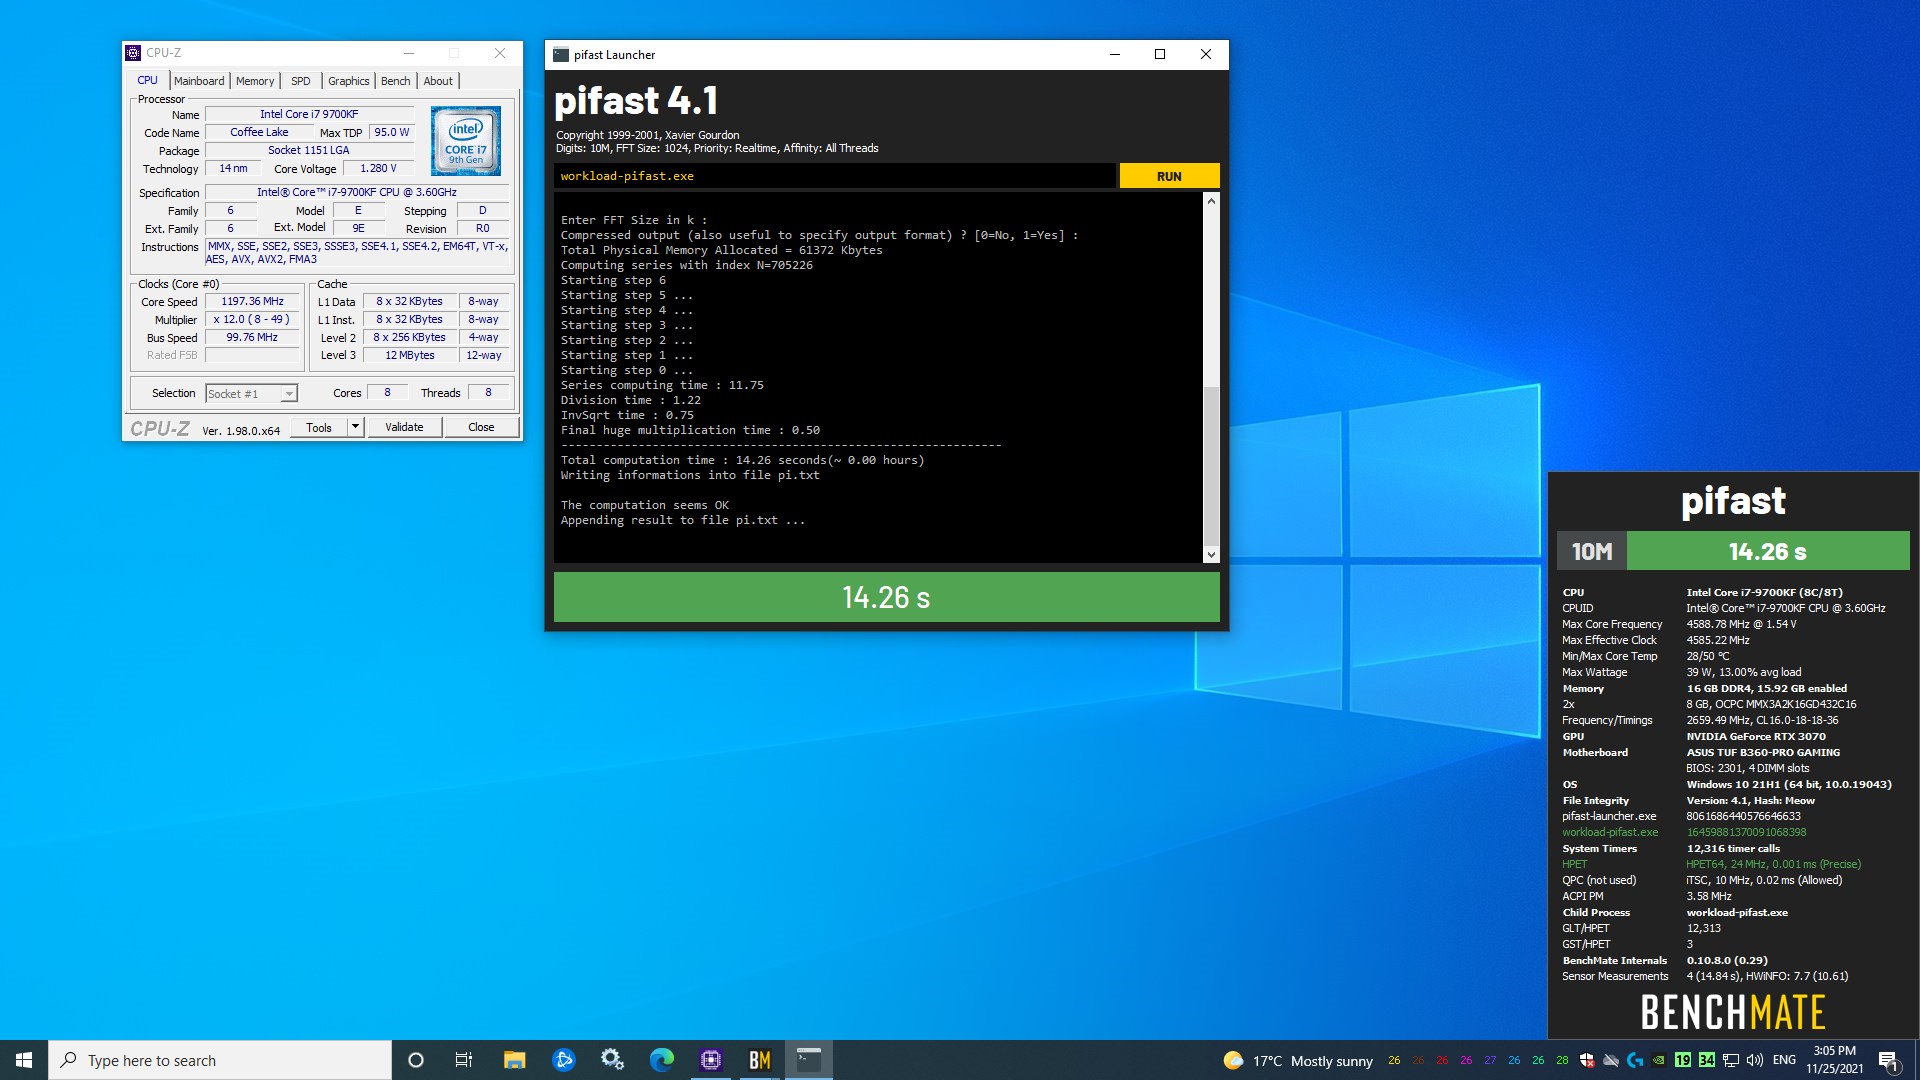This screenshot has height=1080, width=1920.
Task: Expand Socket #1 selection dropdown
Action: [288, 394]
